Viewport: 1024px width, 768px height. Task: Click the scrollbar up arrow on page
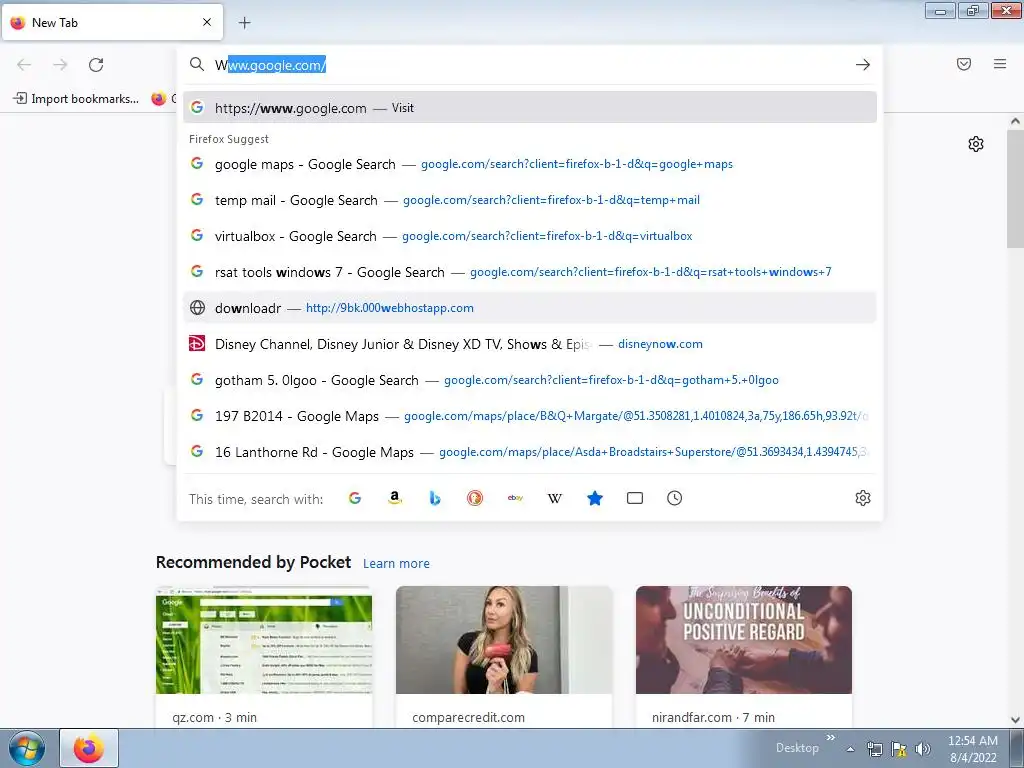click(1015, 121)
